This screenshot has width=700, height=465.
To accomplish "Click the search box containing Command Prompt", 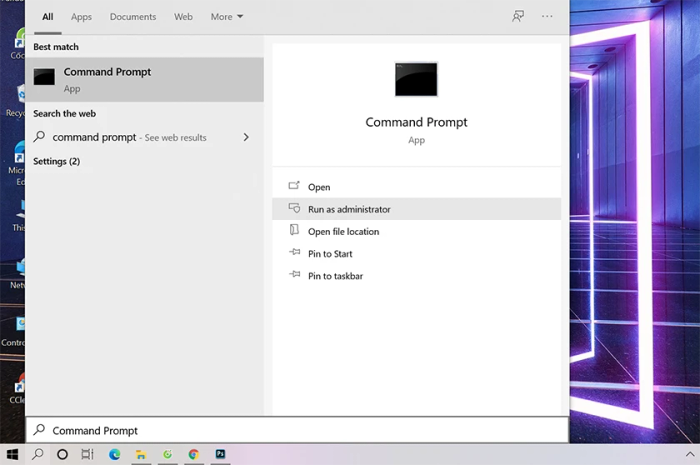I will pyautogui.click(x=297, y=430).
